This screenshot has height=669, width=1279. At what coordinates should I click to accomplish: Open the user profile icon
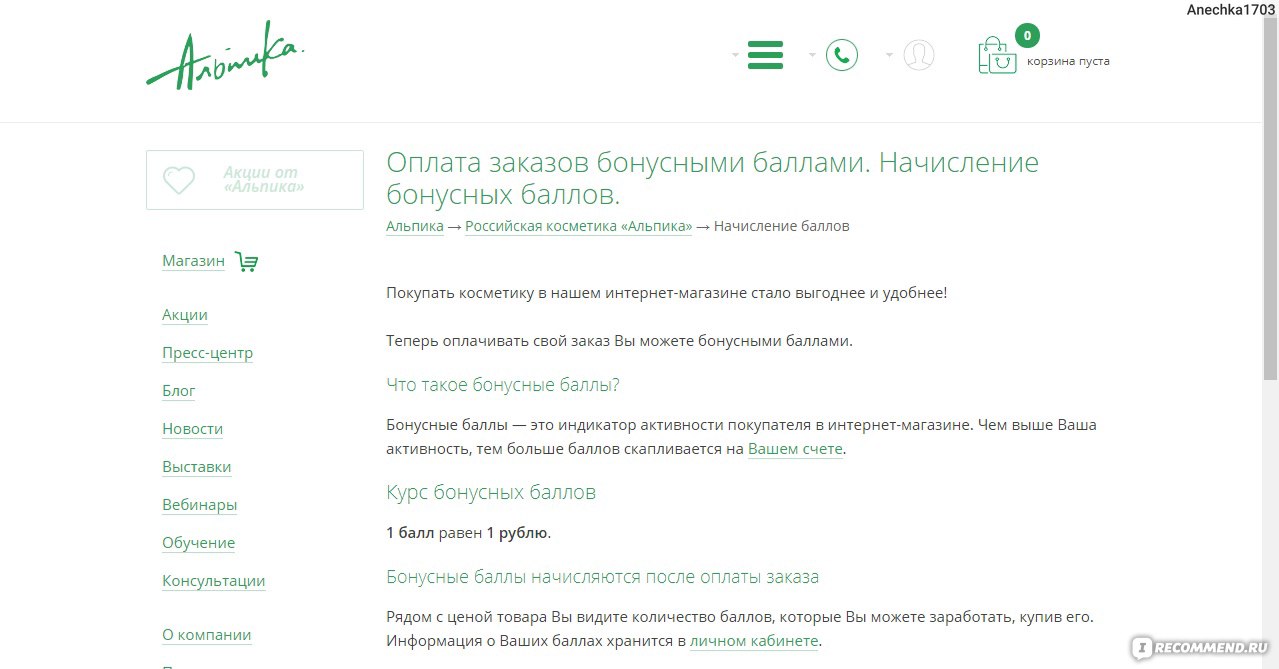pyautogui.click(x=918, y=54)
